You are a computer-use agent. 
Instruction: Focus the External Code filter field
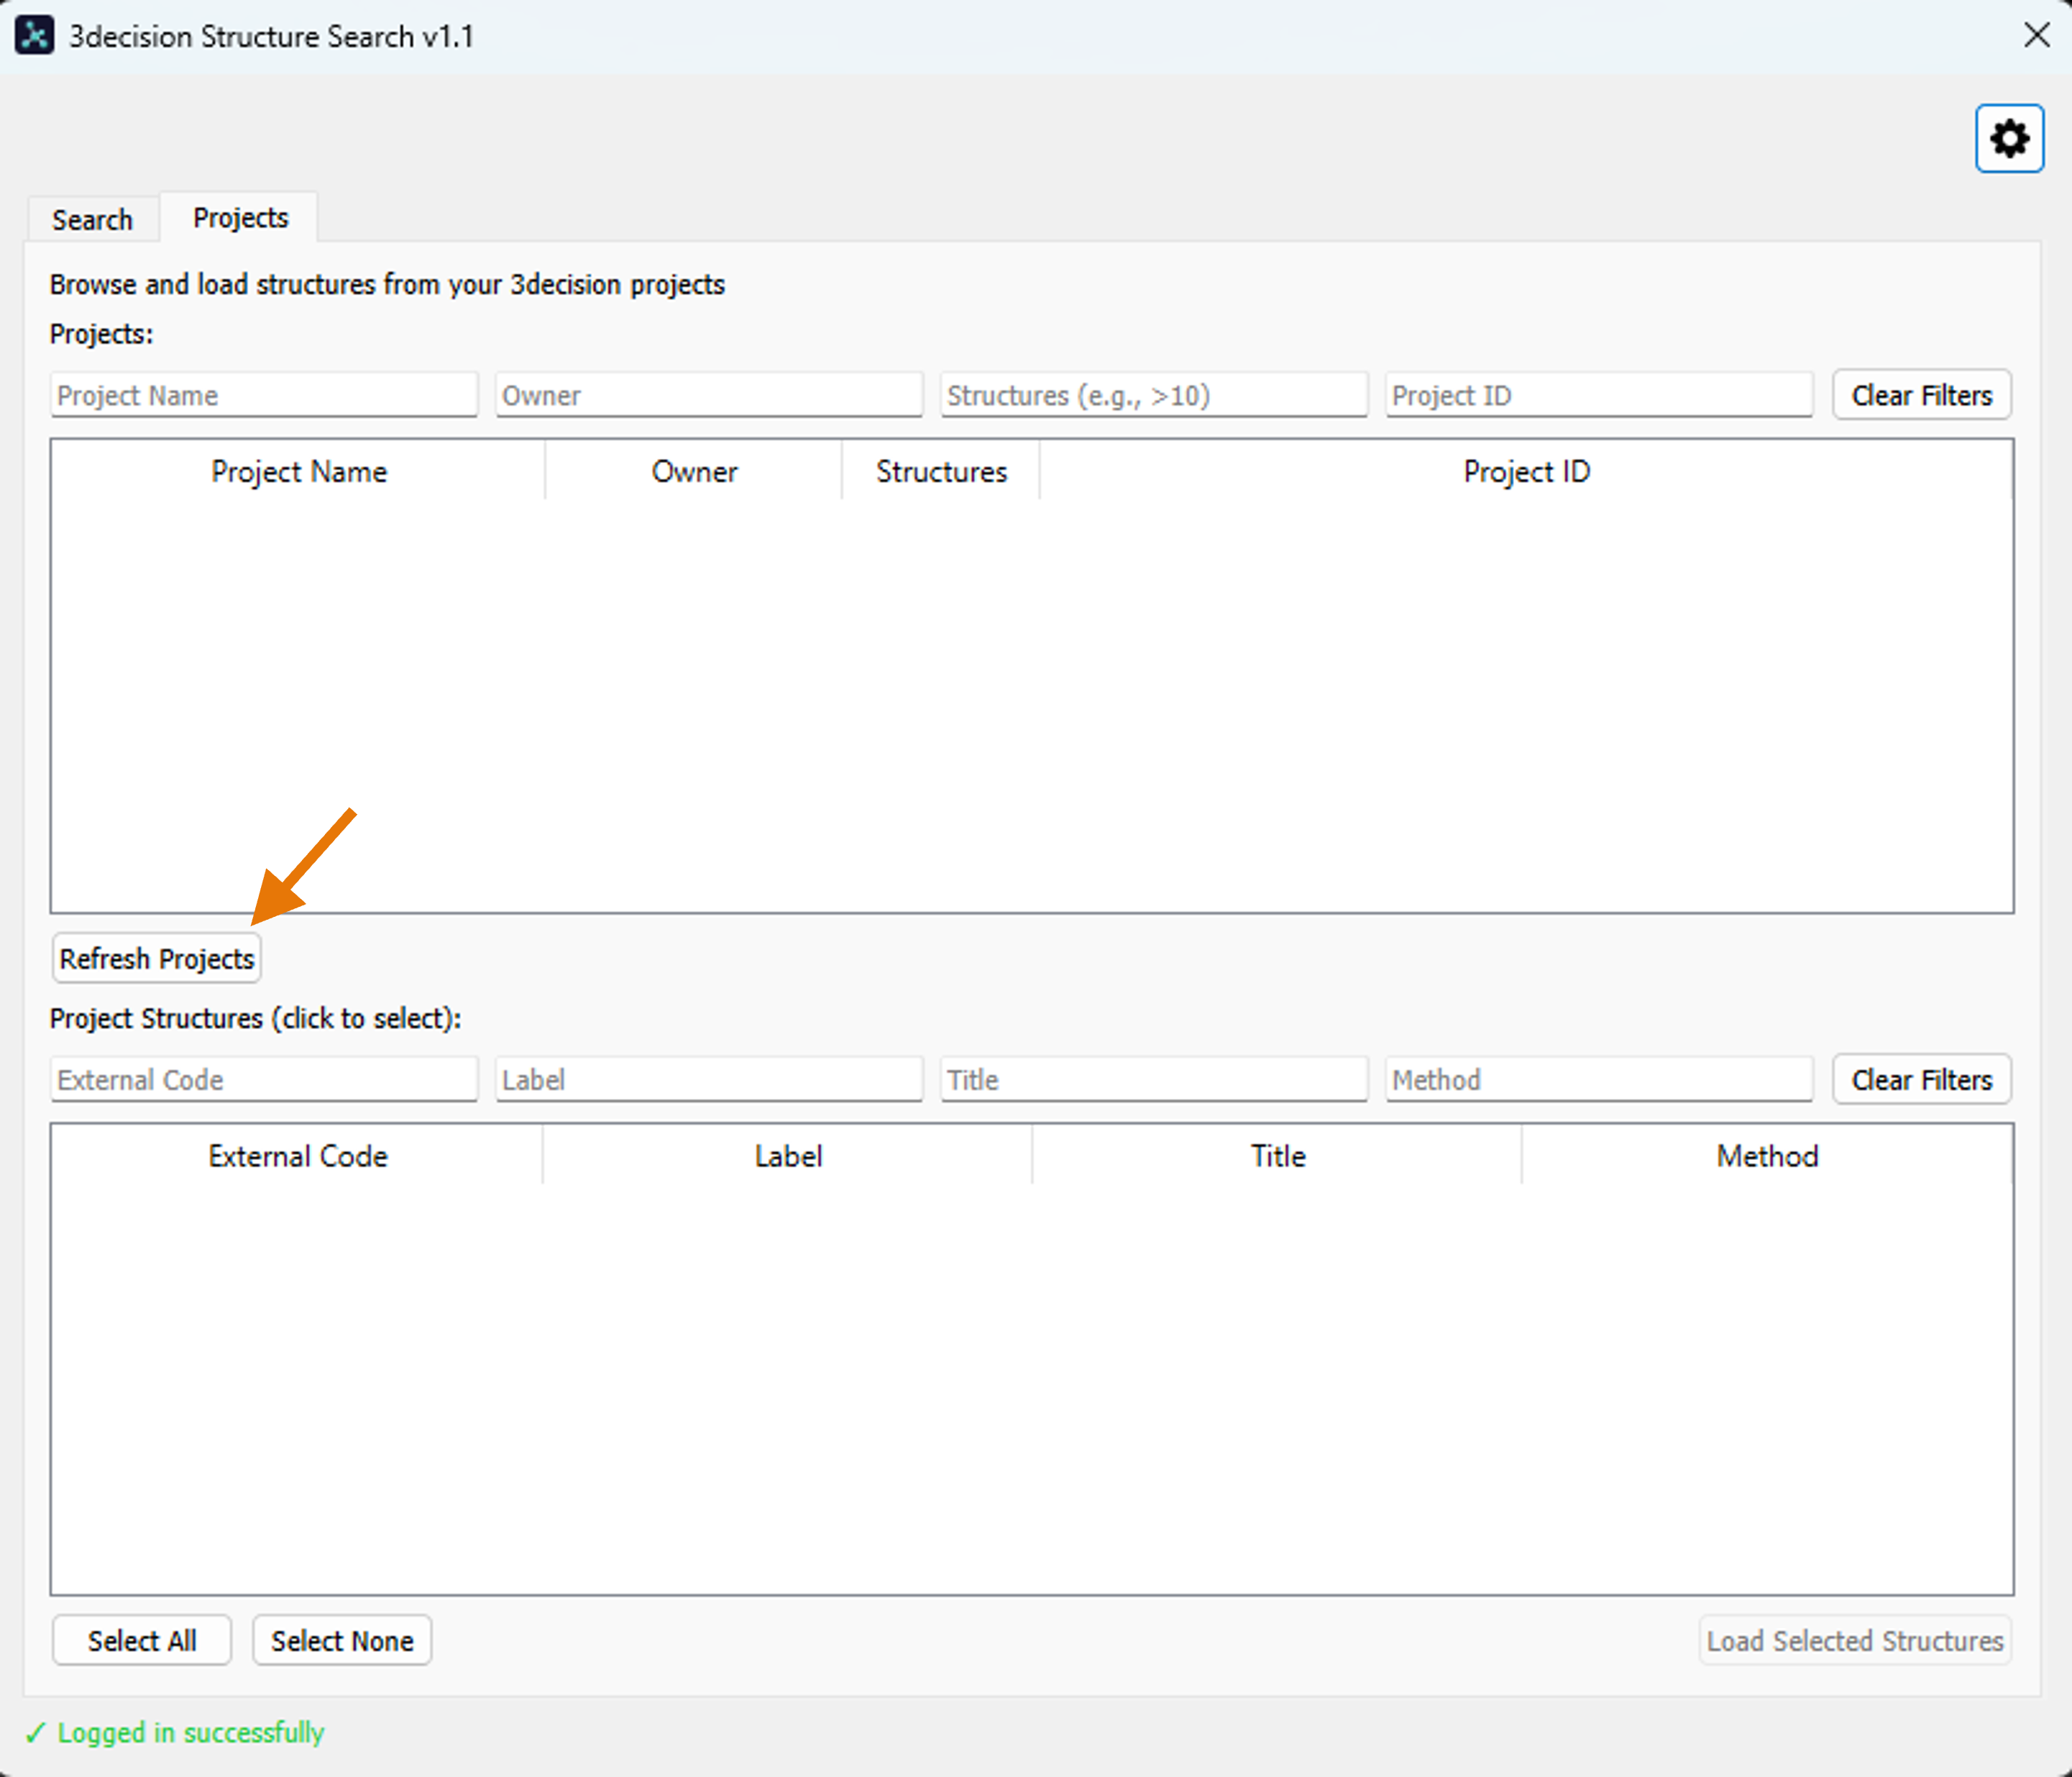264,1079
